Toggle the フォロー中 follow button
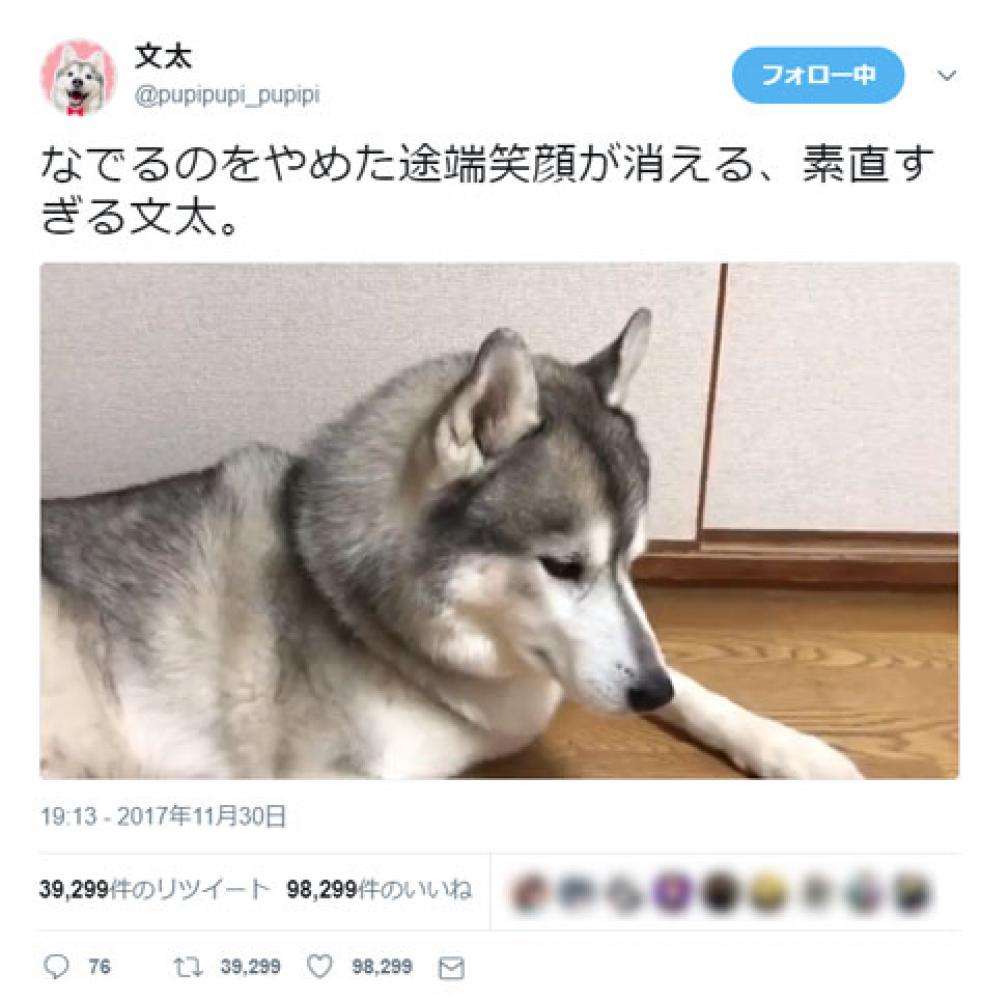Image resolution: width=1000 pixels, height=1000 pixels. pos(818,75)
